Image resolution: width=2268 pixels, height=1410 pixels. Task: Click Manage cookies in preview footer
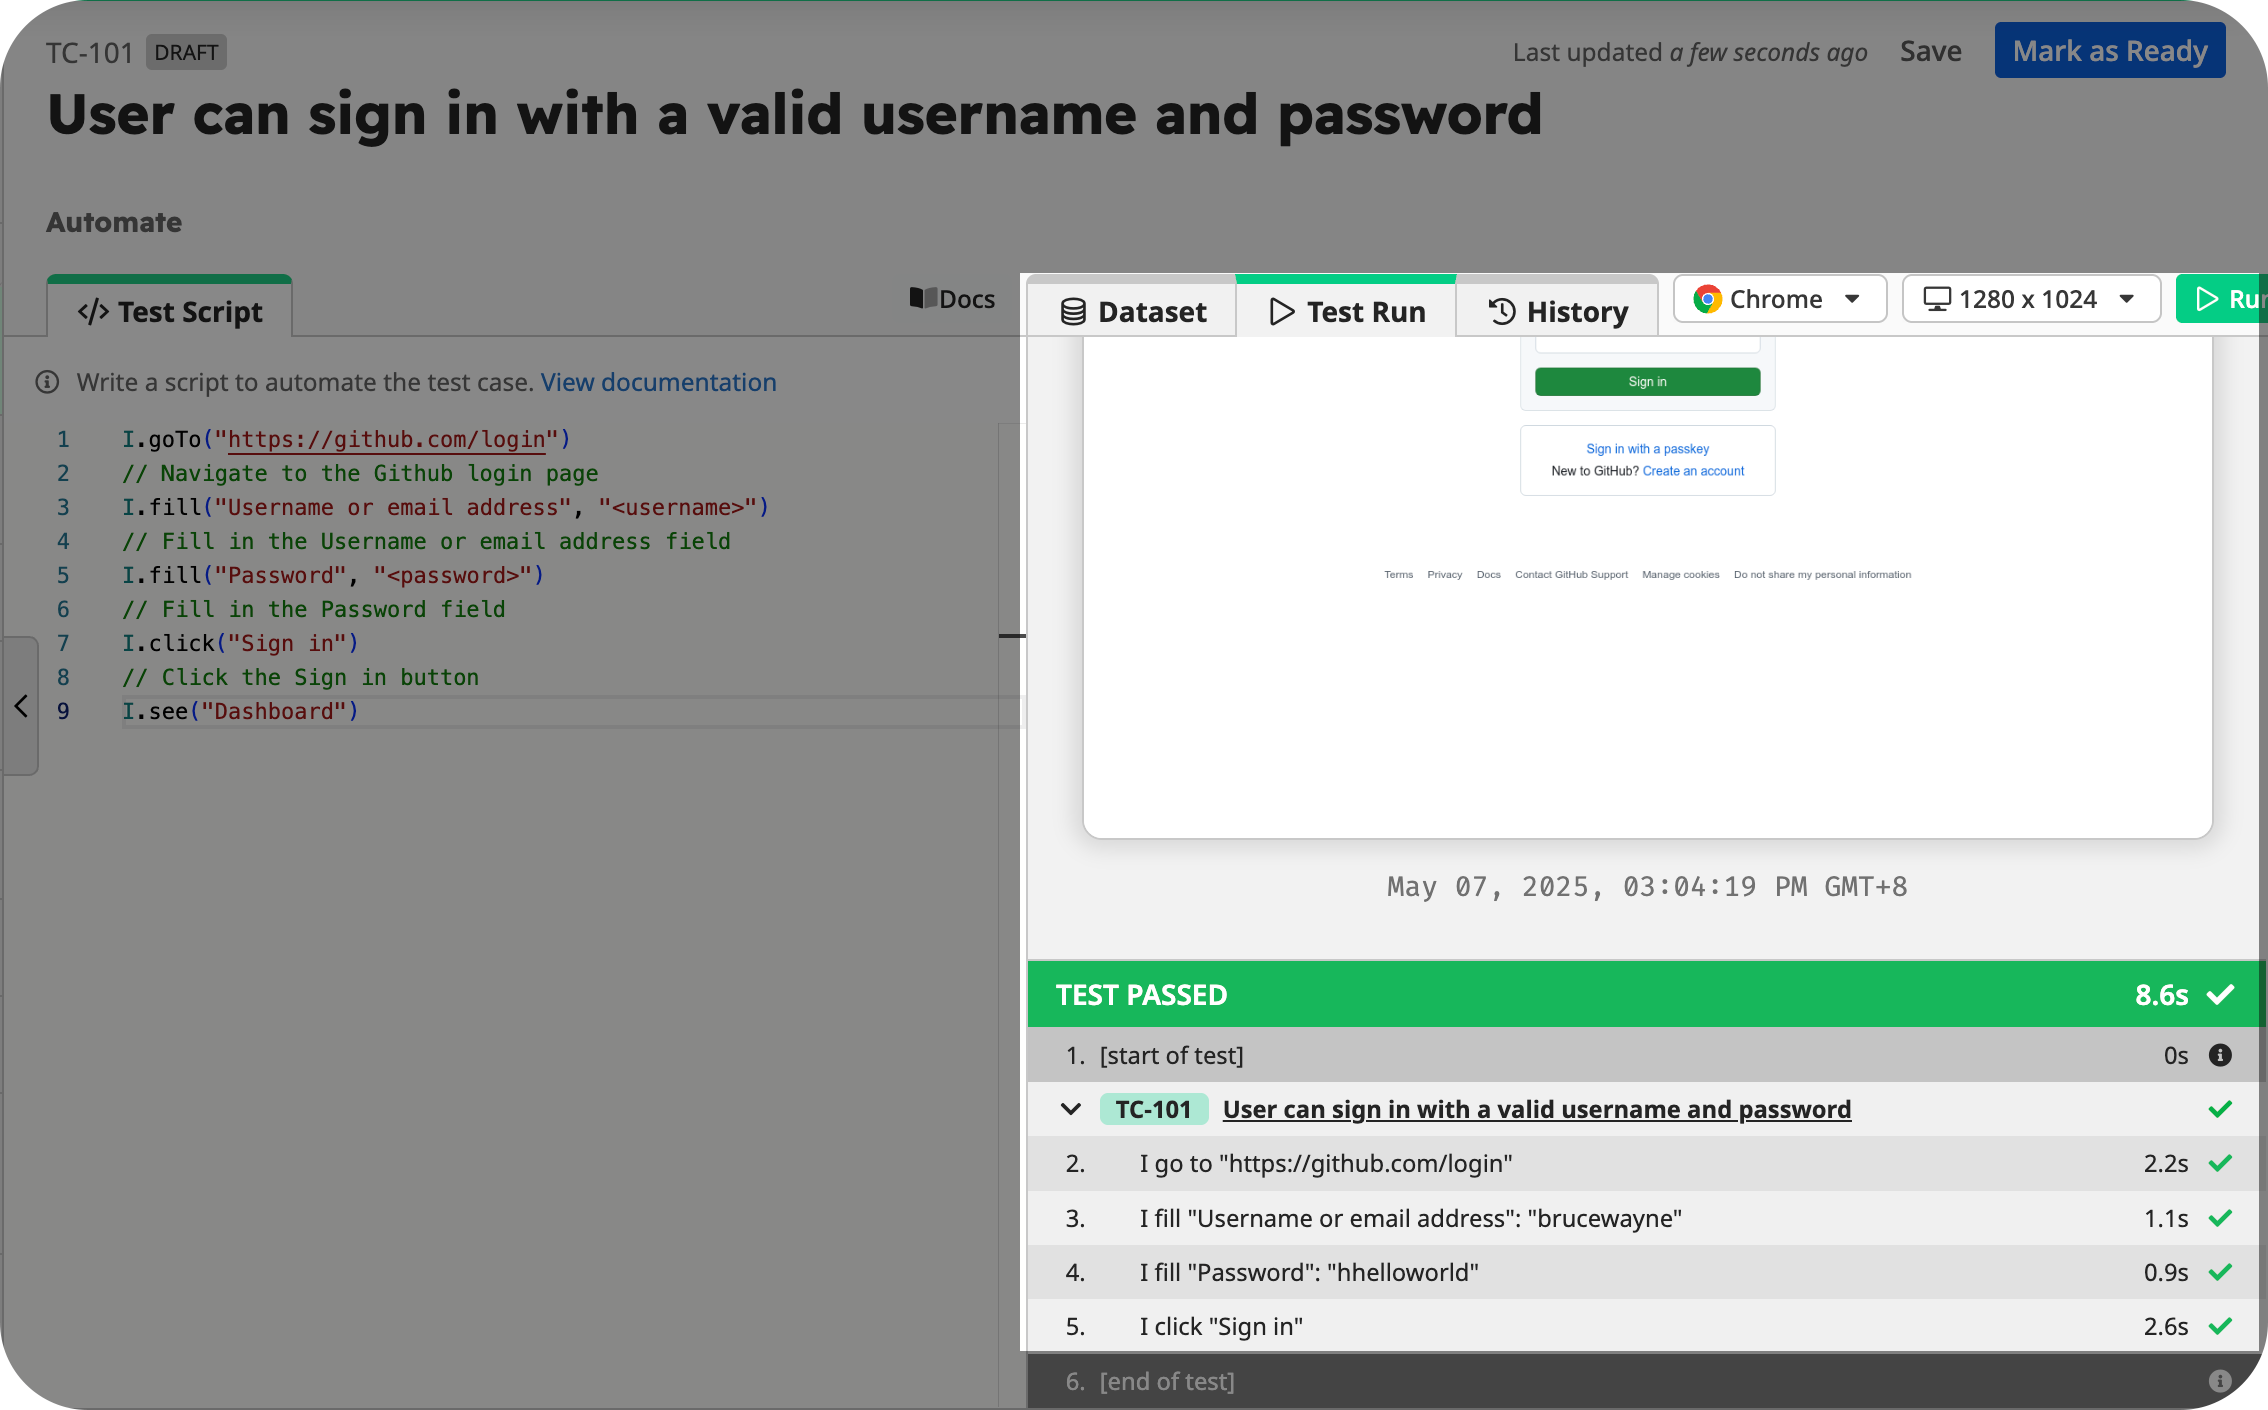click(1680, 575)
